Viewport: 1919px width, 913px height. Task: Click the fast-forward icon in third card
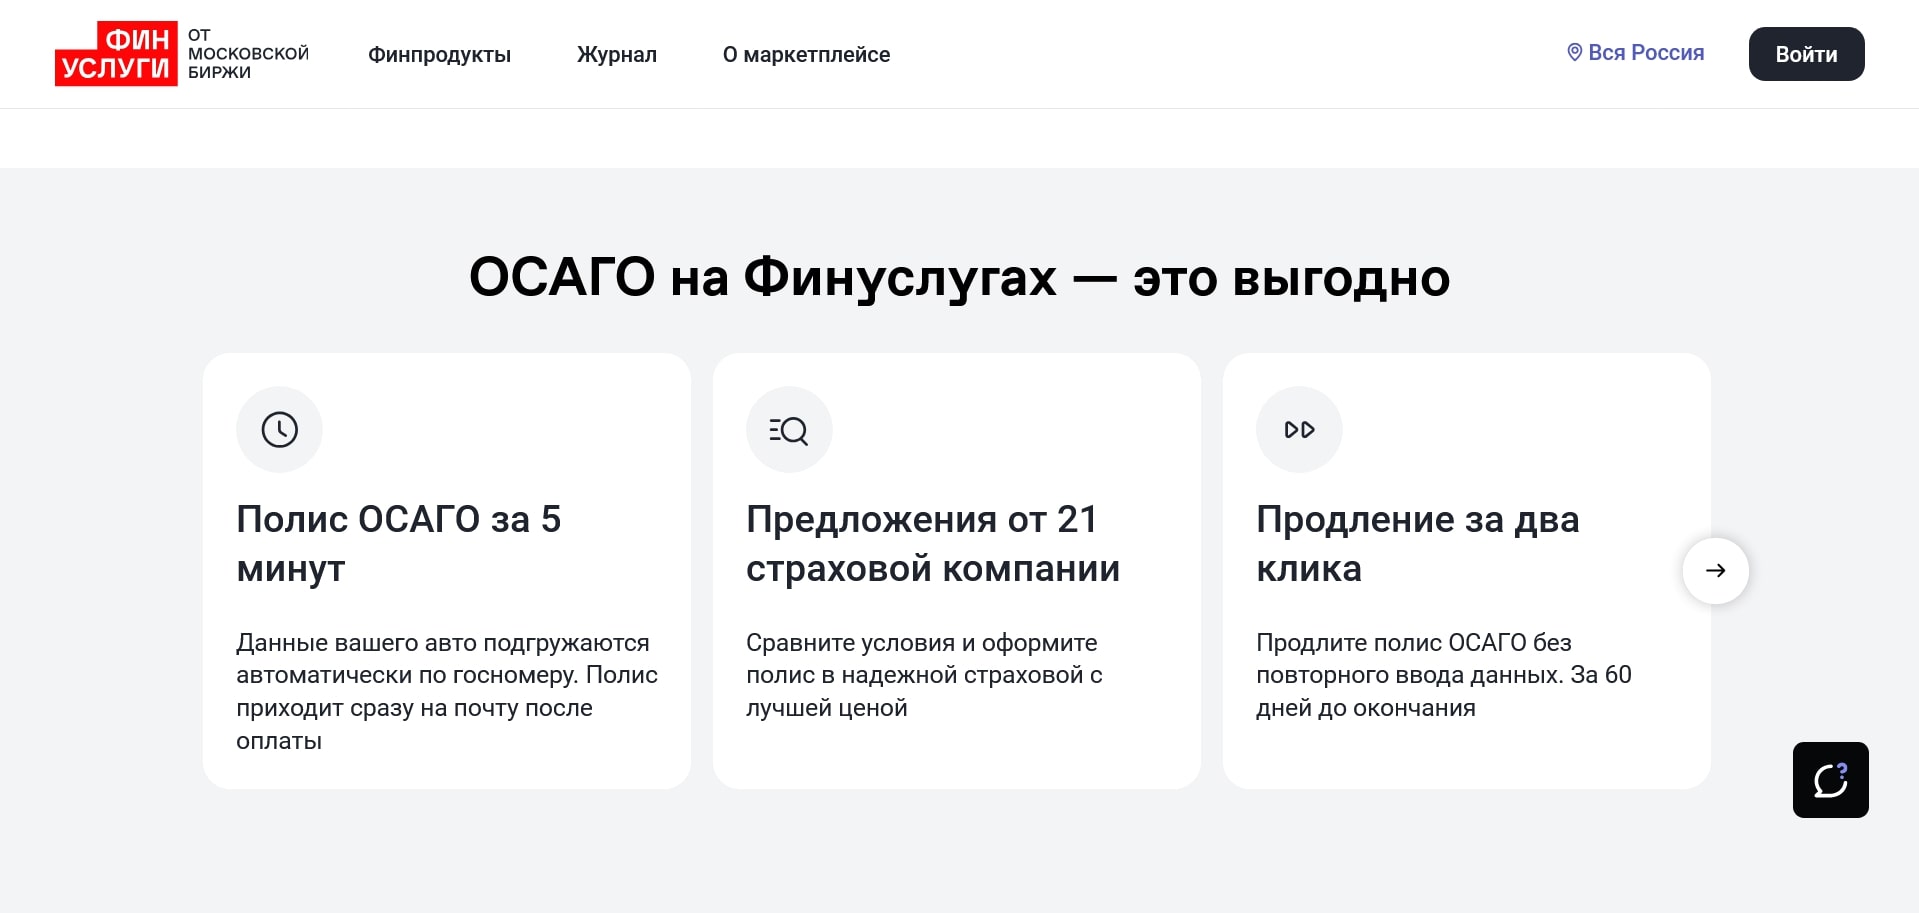pyautogui.click(x=1299, y=430)
